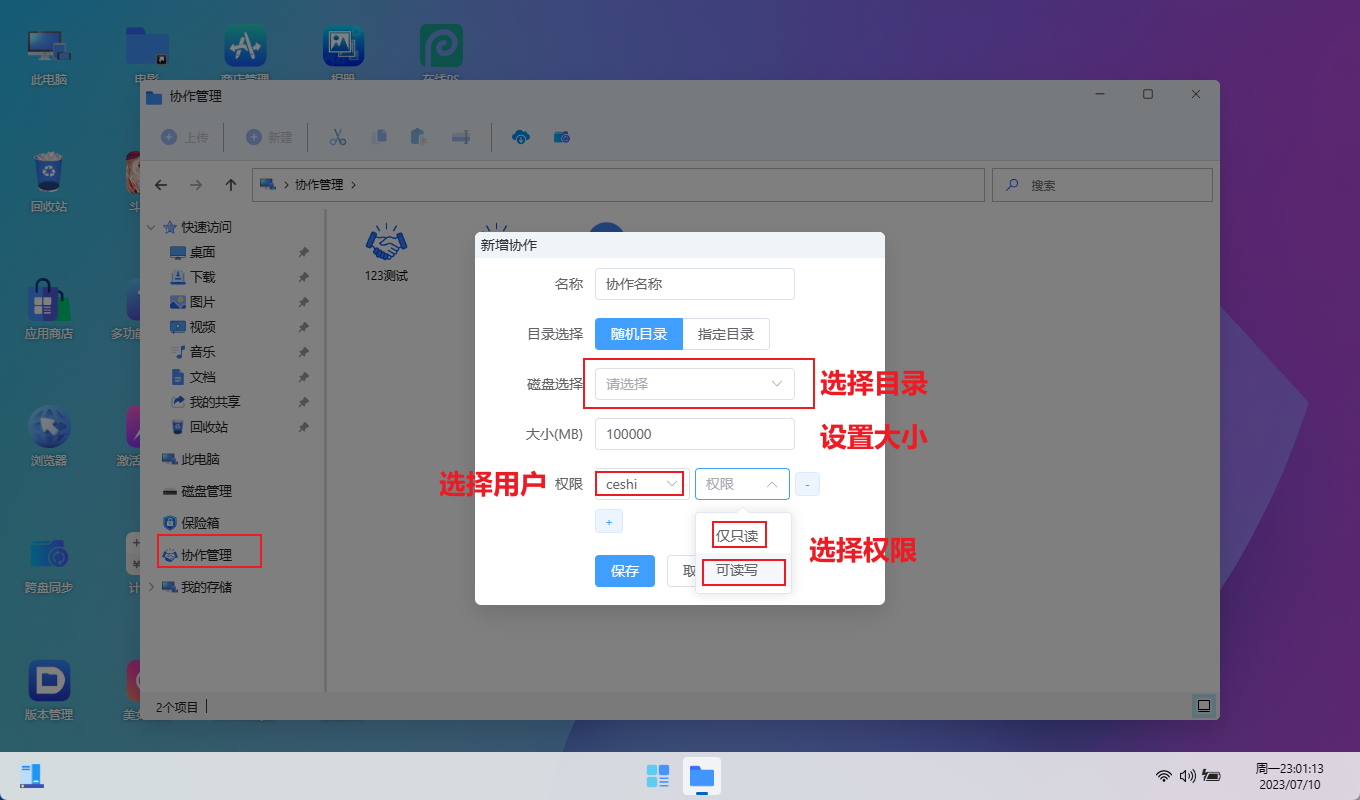This screenshot has height=800, width=1360.
Task: Select 随机目录 directory option
Action: tap(638, 334)
